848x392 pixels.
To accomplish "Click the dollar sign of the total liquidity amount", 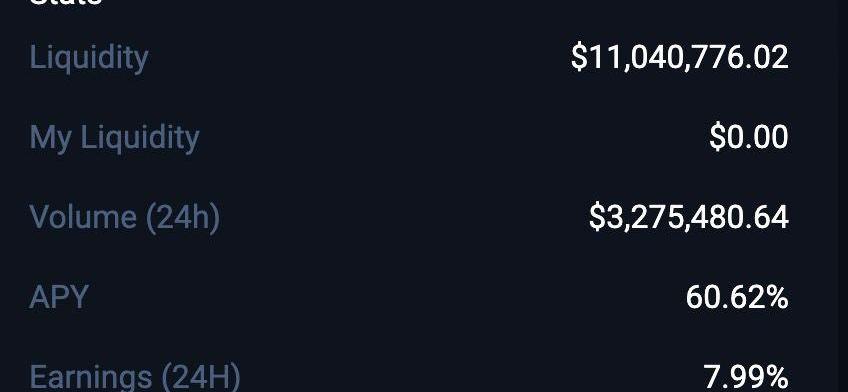I will [x=578, y=57].
